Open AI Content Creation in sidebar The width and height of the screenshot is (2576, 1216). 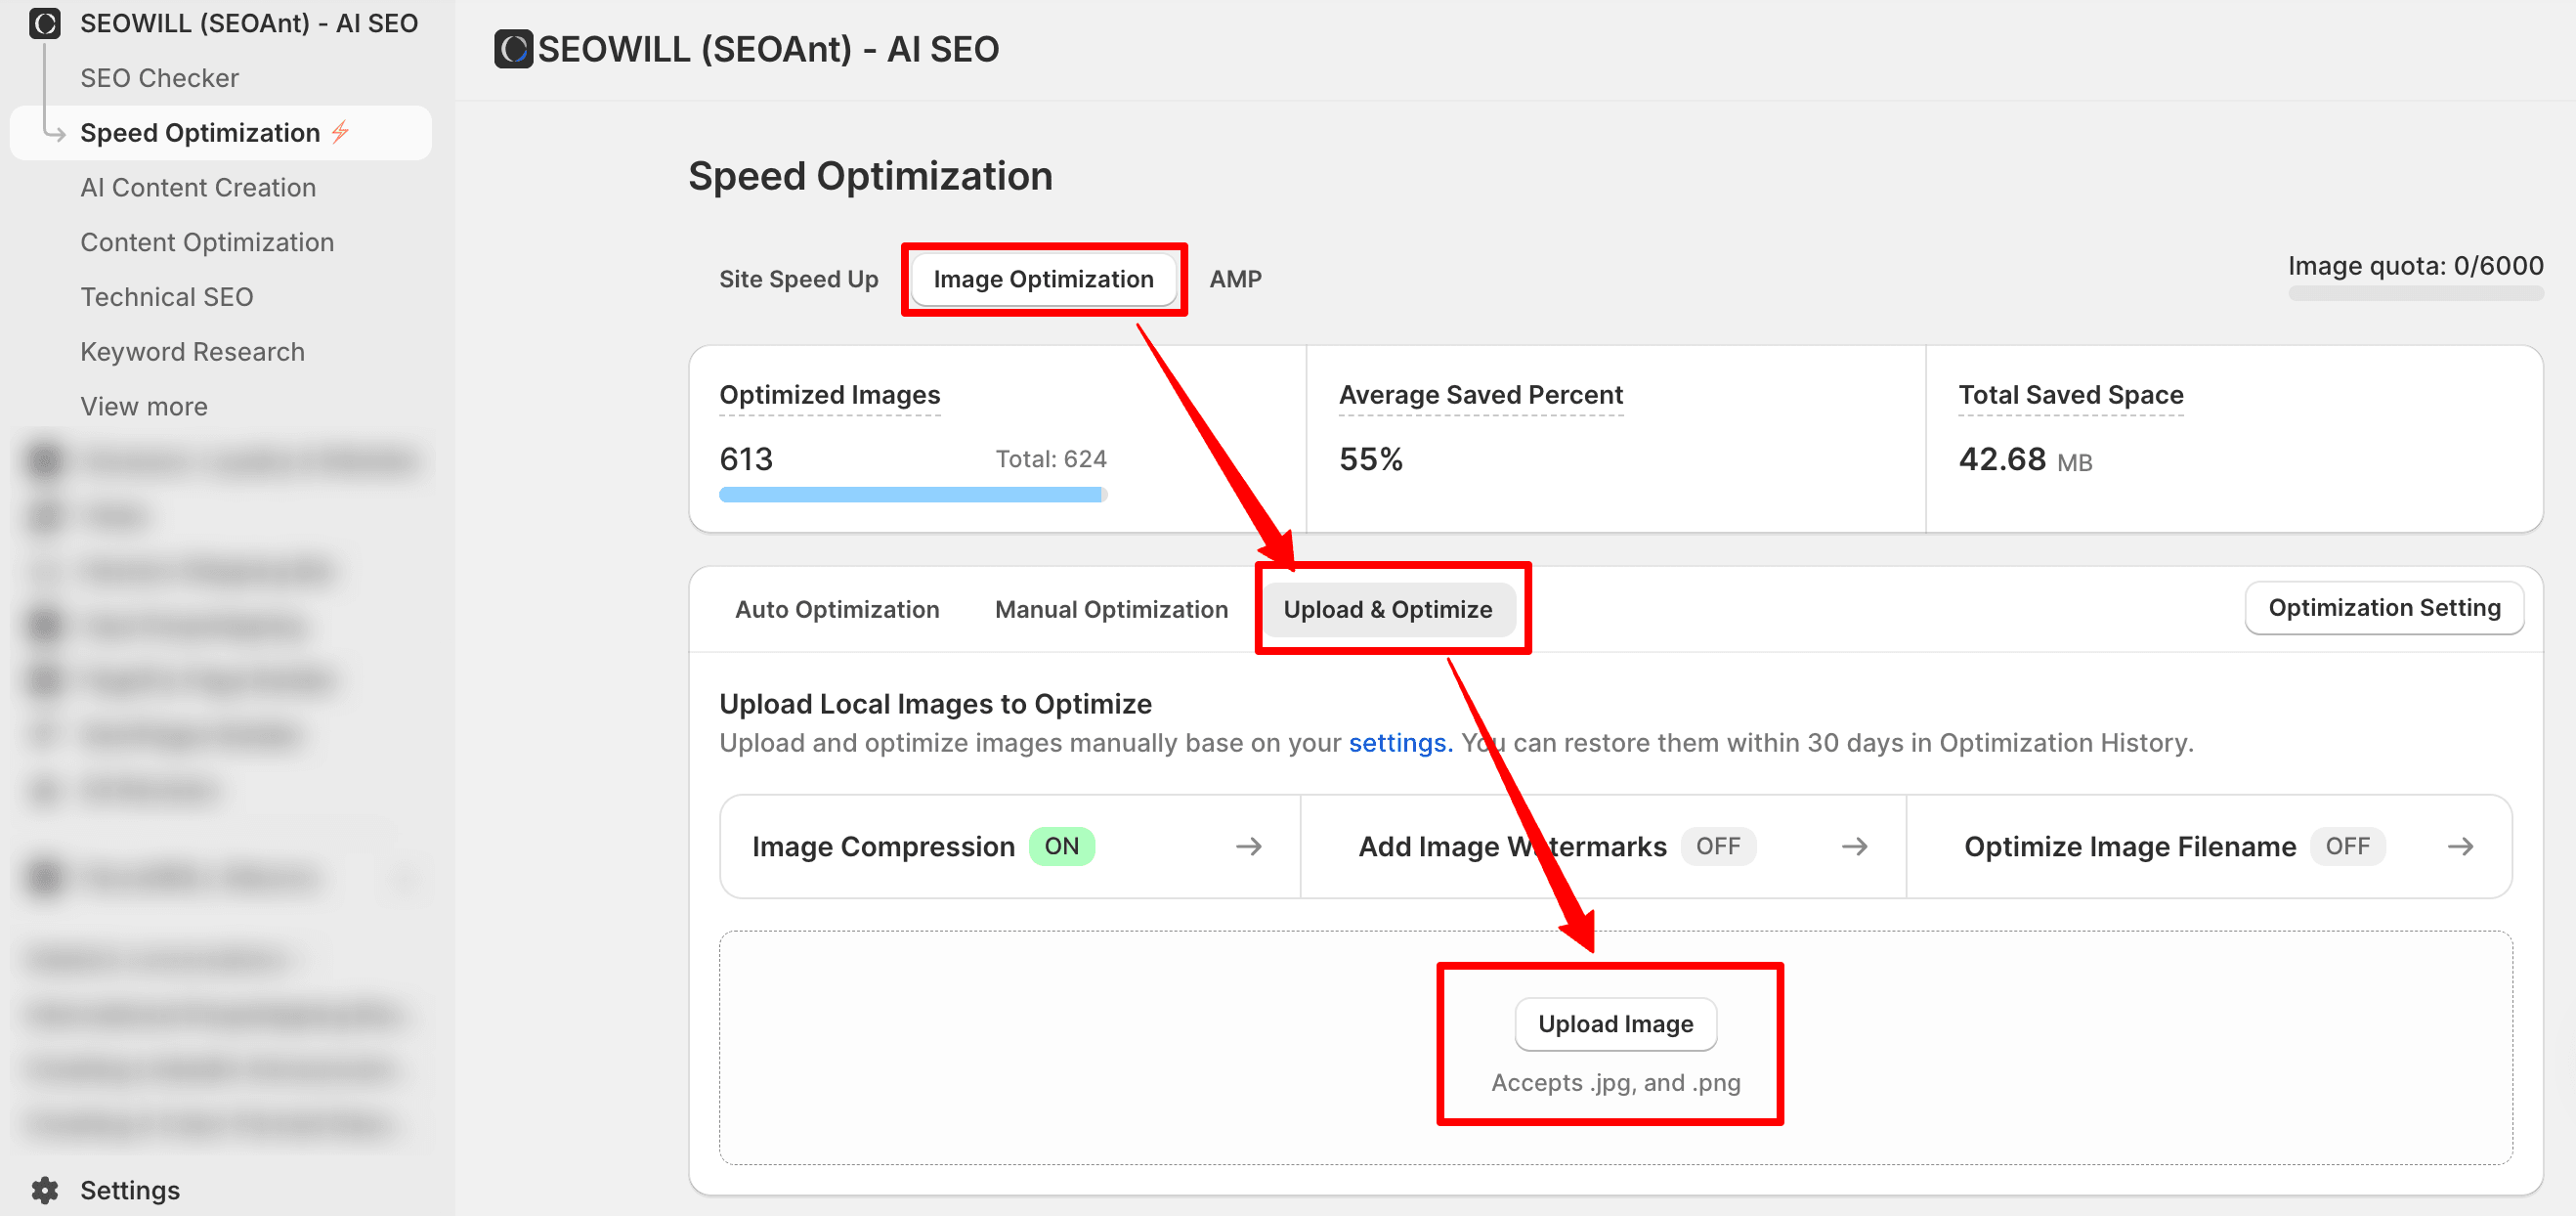pos(198,188)
